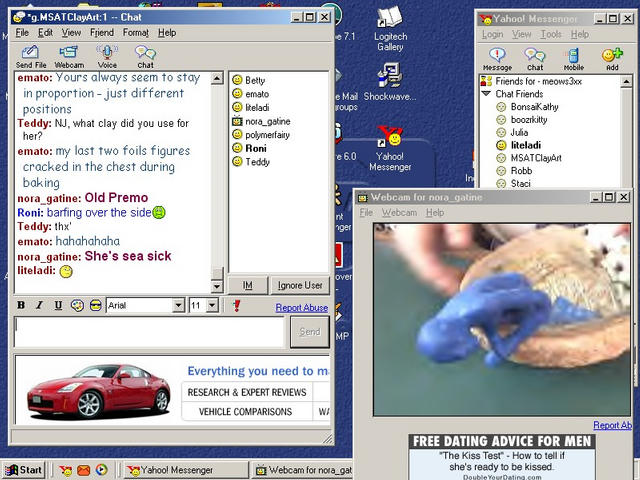Select Staci in friends list

coord(513,184)
